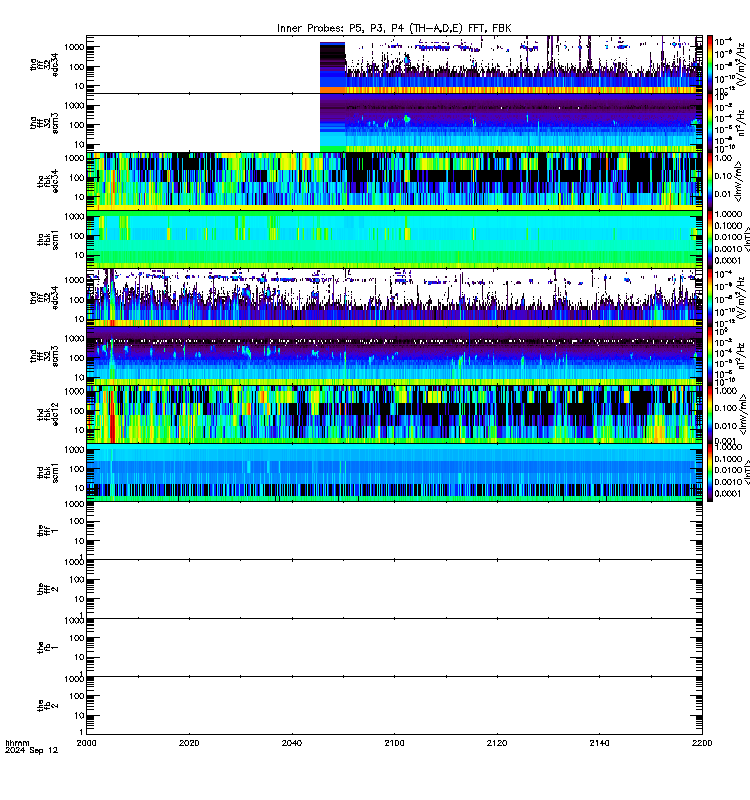This screenshot has height=800, width=750.
Task: Click the 10 tick of the fff 2 panel
Action: tap(79, 599)
